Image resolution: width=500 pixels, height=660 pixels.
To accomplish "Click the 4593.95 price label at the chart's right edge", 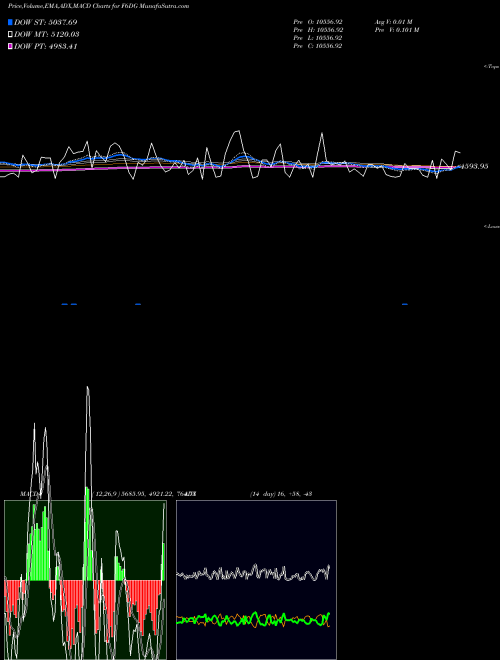I will pos(474,166).
